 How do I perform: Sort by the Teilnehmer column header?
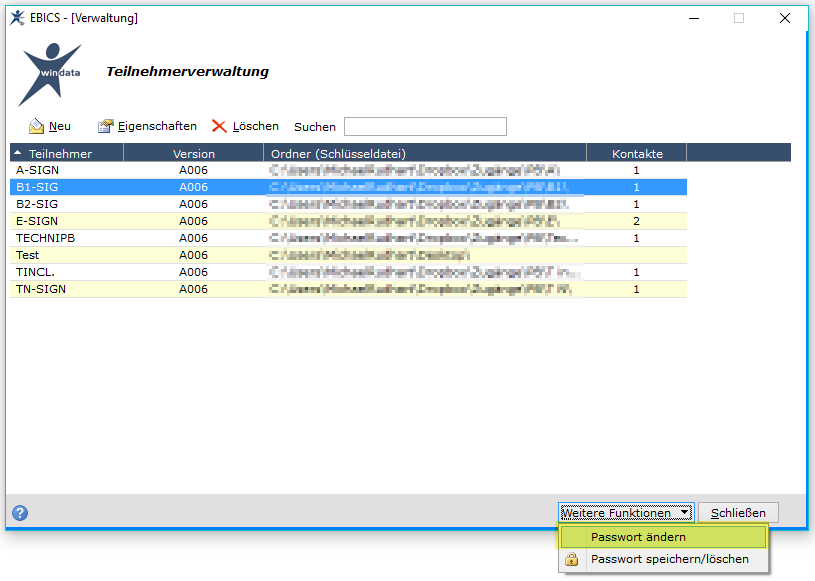point(67,153)
